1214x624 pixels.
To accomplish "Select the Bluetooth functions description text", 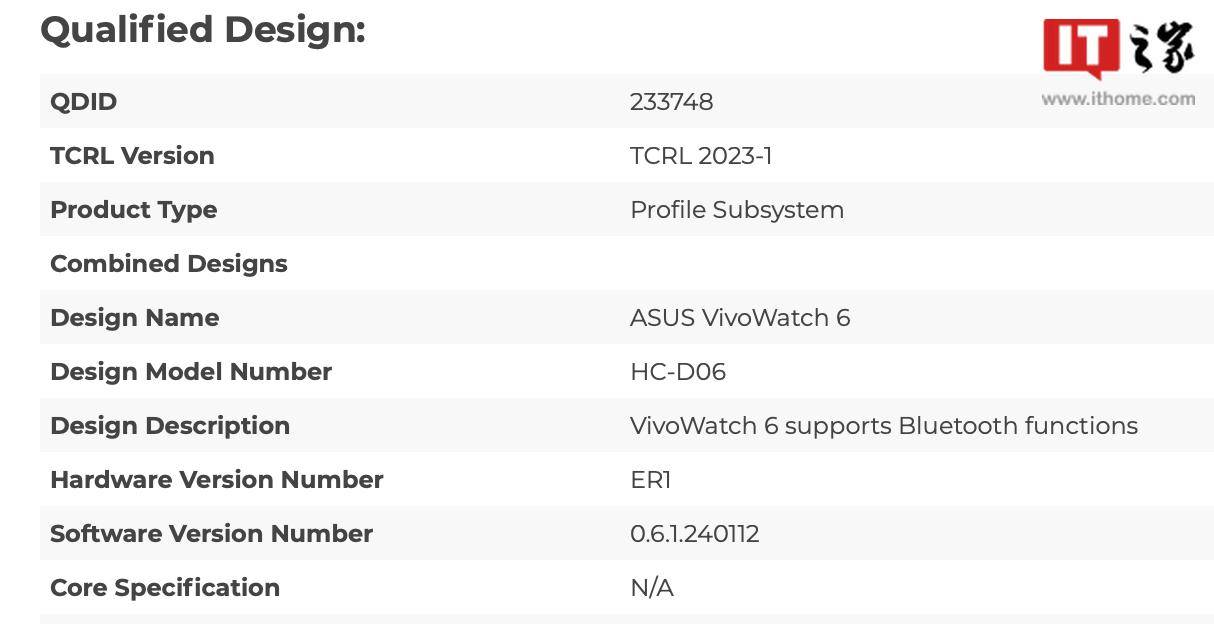I will pyautogui.click(x=884, y=426).
